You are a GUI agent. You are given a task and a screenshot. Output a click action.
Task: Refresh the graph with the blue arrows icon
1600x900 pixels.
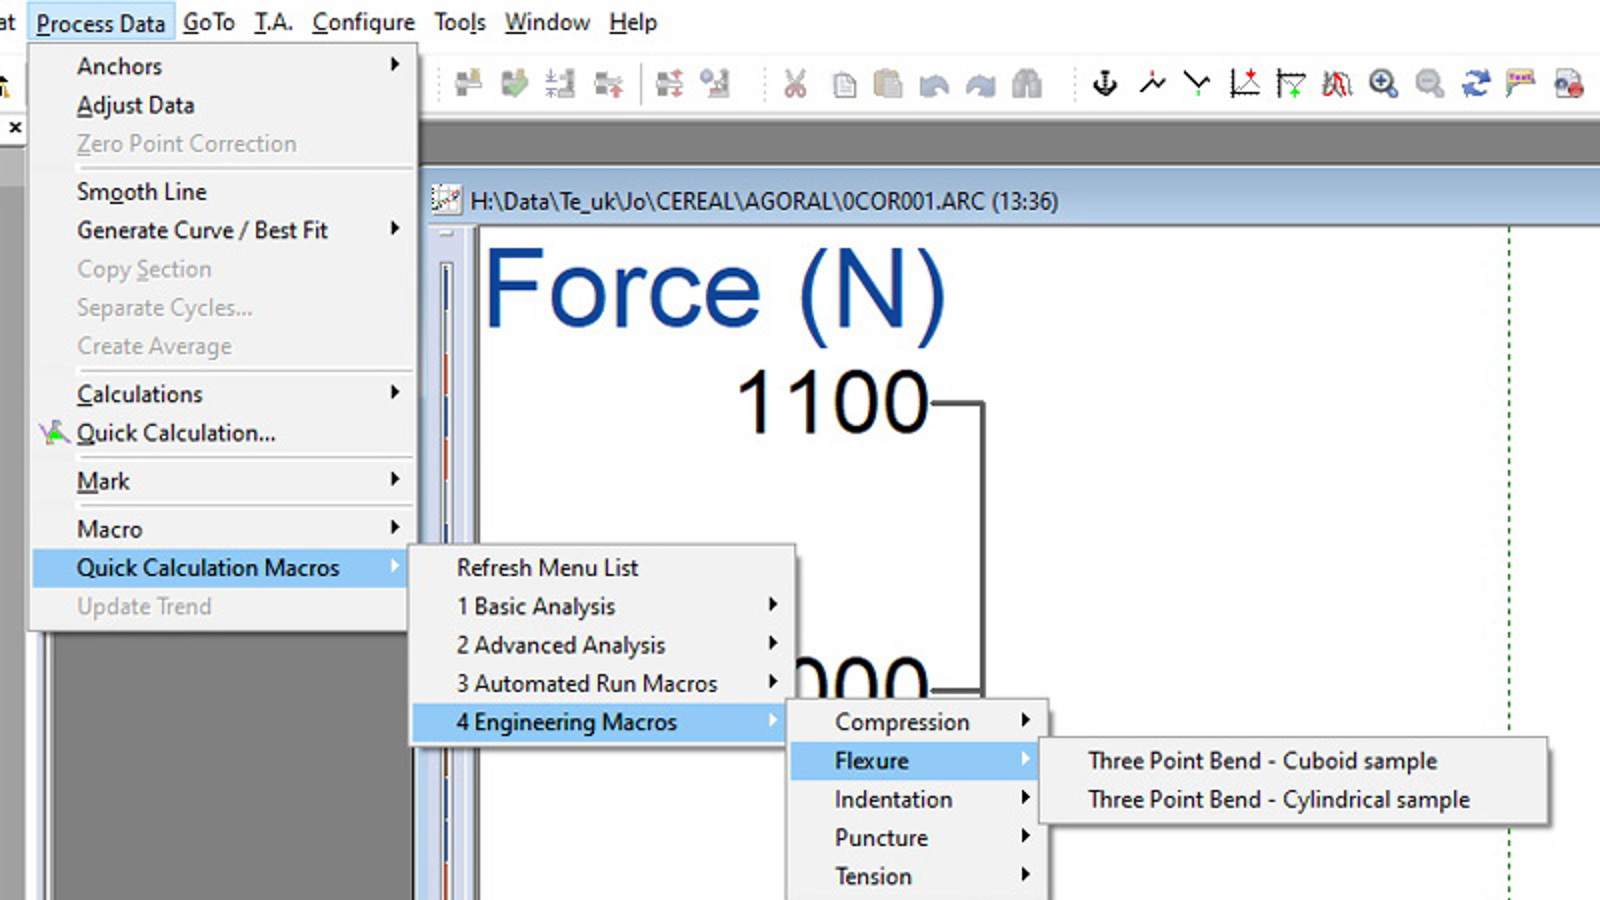coord(1475,84)
